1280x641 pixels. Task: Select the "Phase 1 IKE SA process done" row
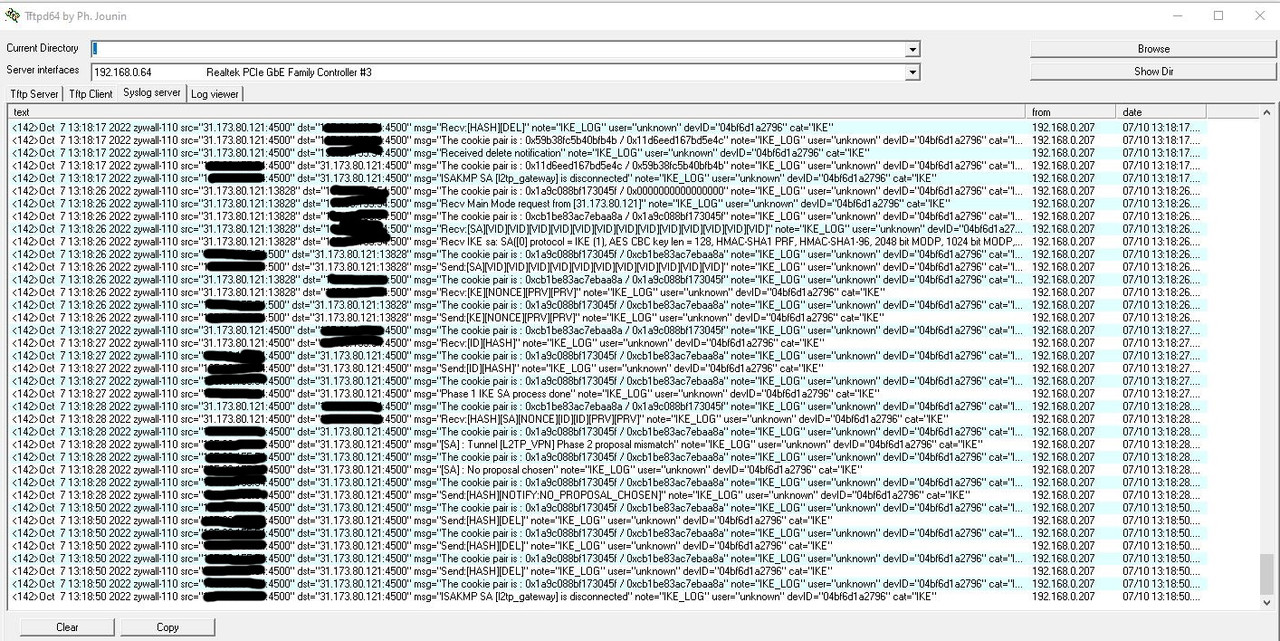click(607, 394)
